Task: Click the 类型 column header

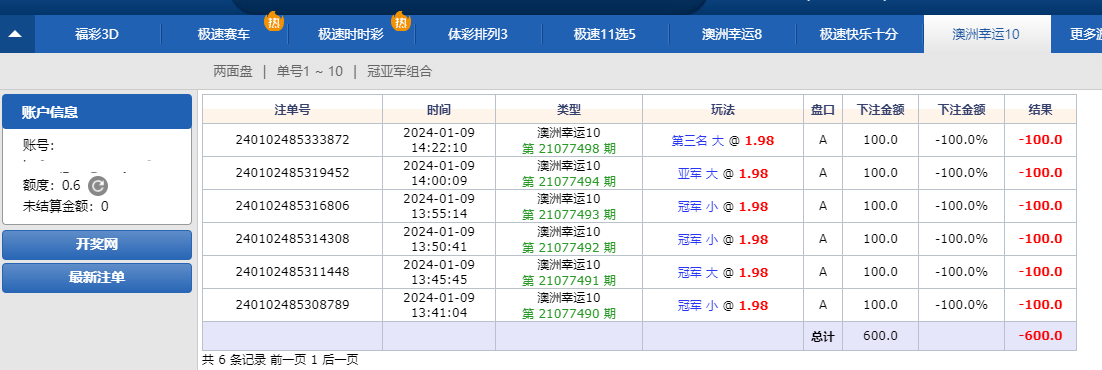Action: pos(569,110)
